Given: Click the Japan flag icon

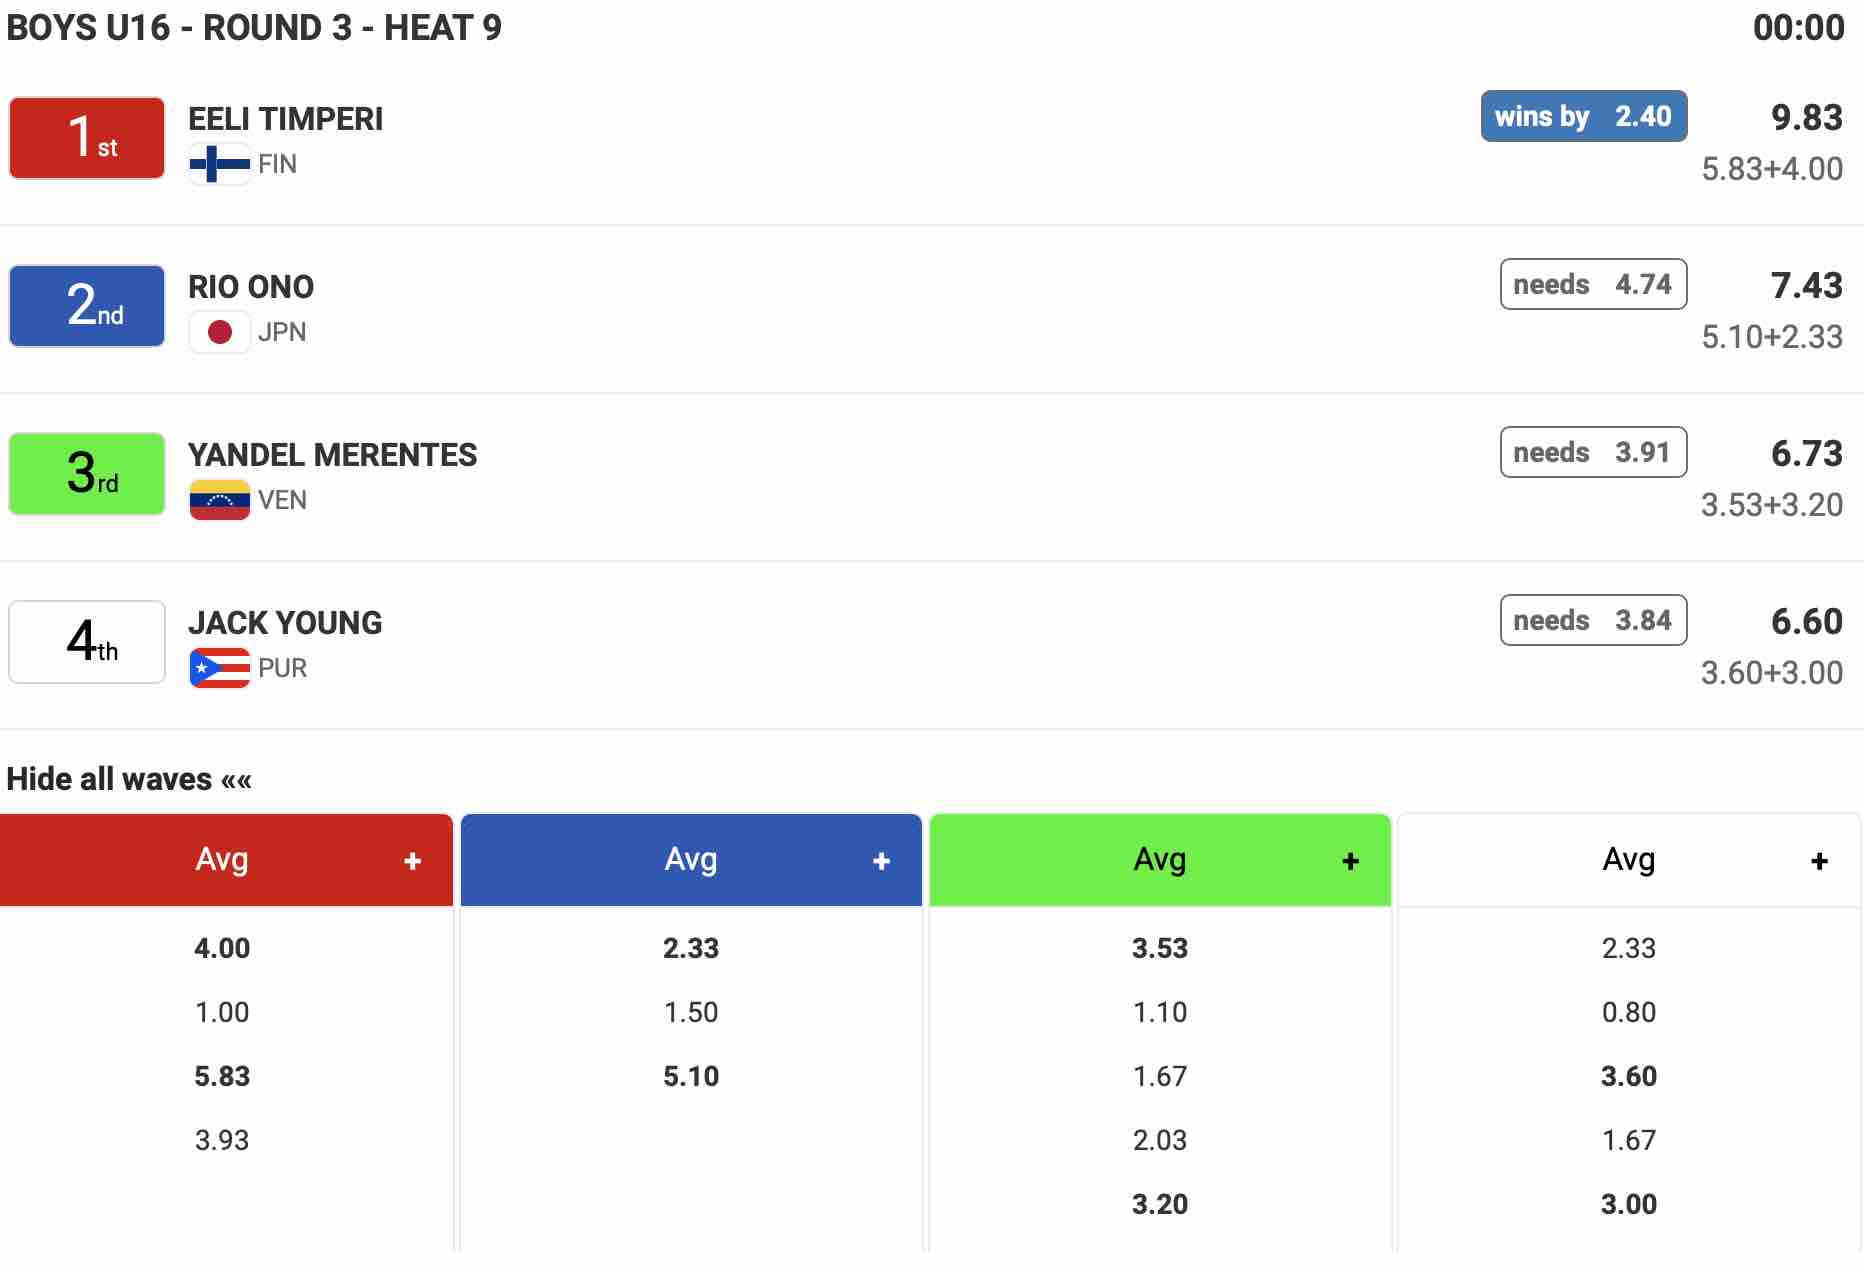Looking at the screenshot, I should pos(219,332).
